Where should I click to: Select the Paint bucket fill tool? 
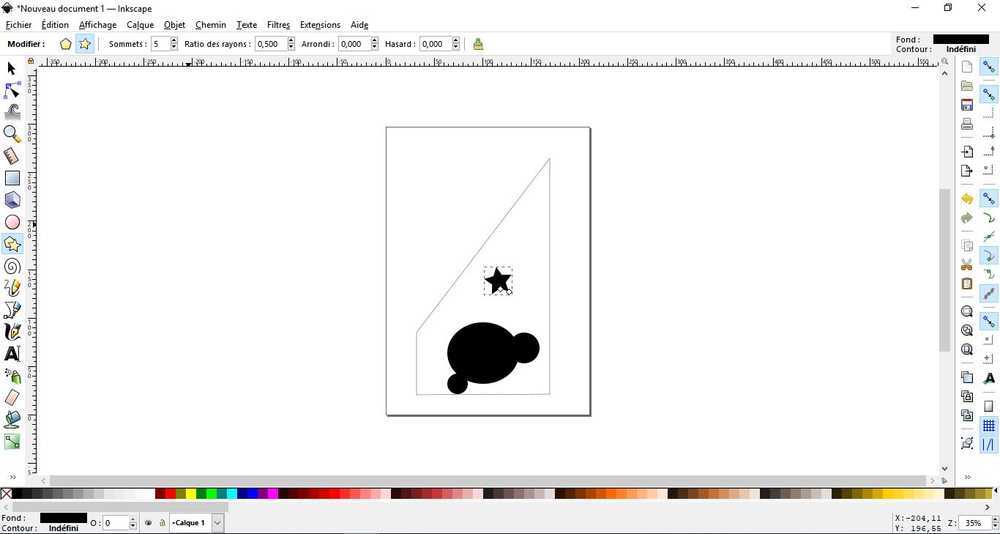coord(11,419)
